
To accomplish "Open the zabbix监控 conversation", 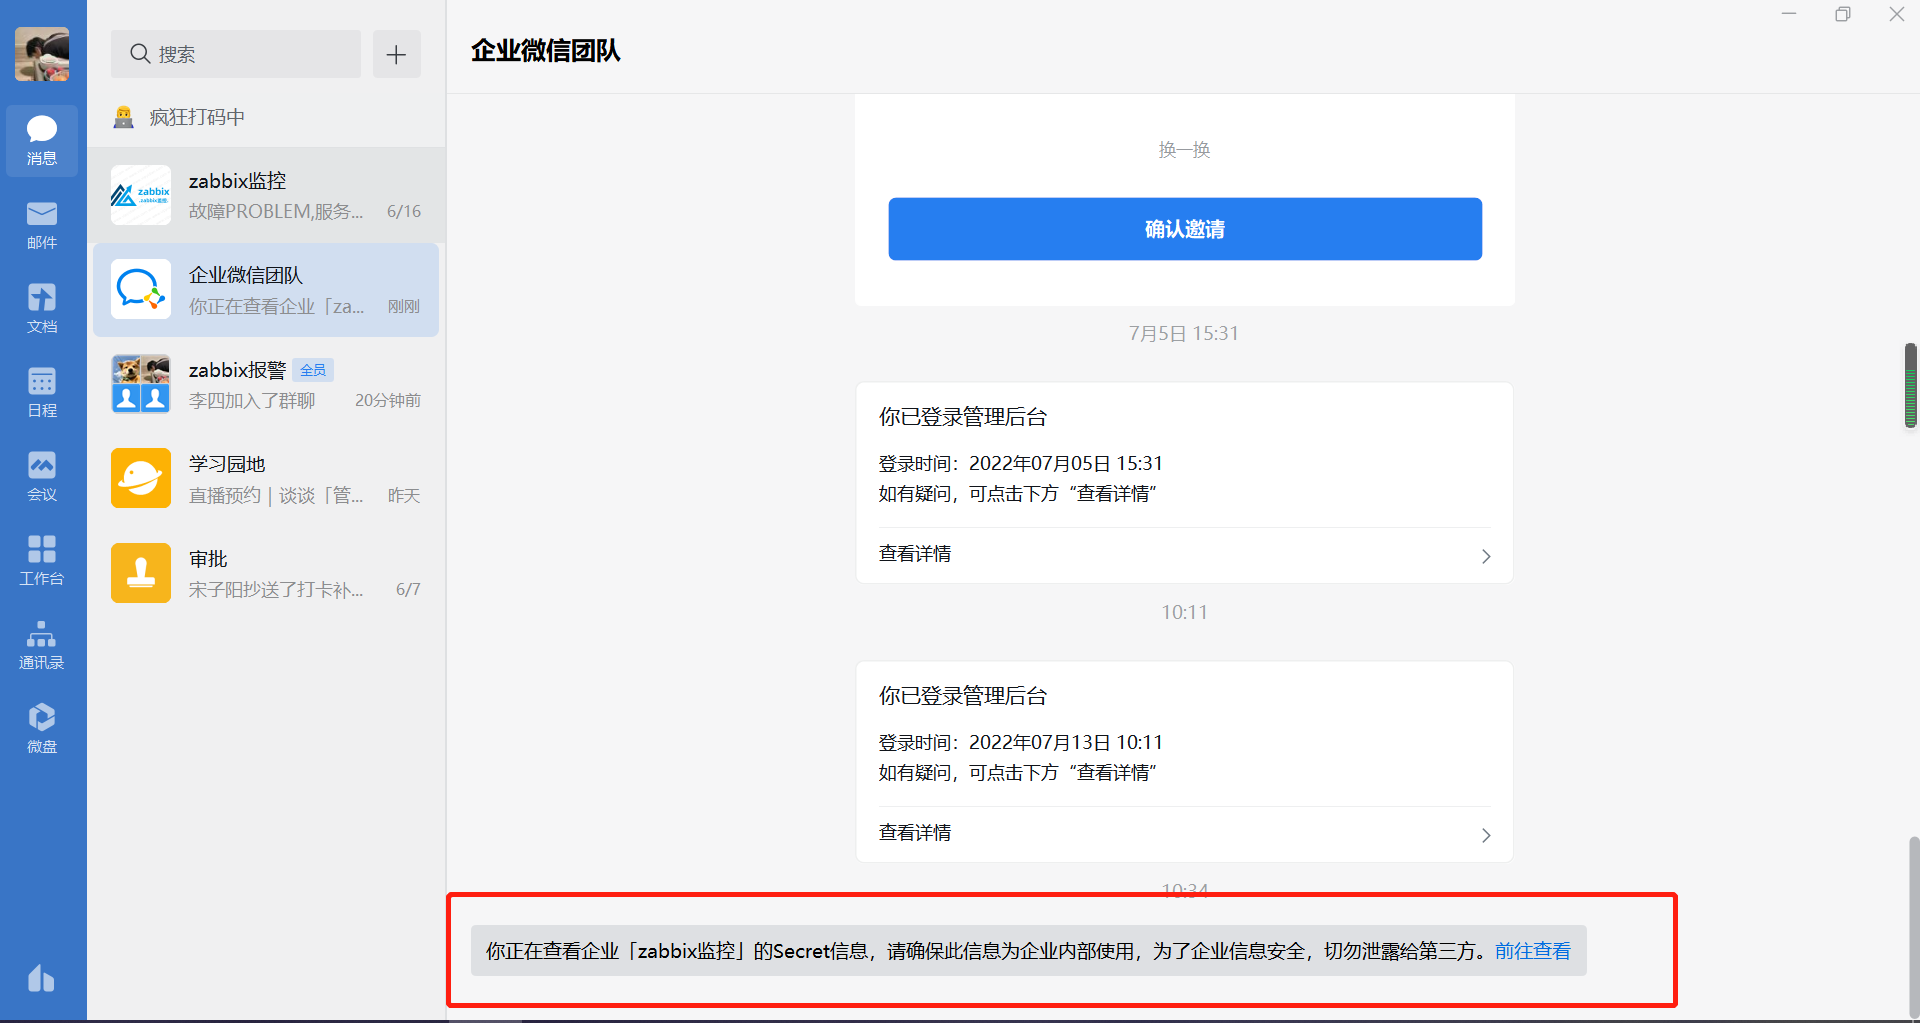I will coord(265,195).
